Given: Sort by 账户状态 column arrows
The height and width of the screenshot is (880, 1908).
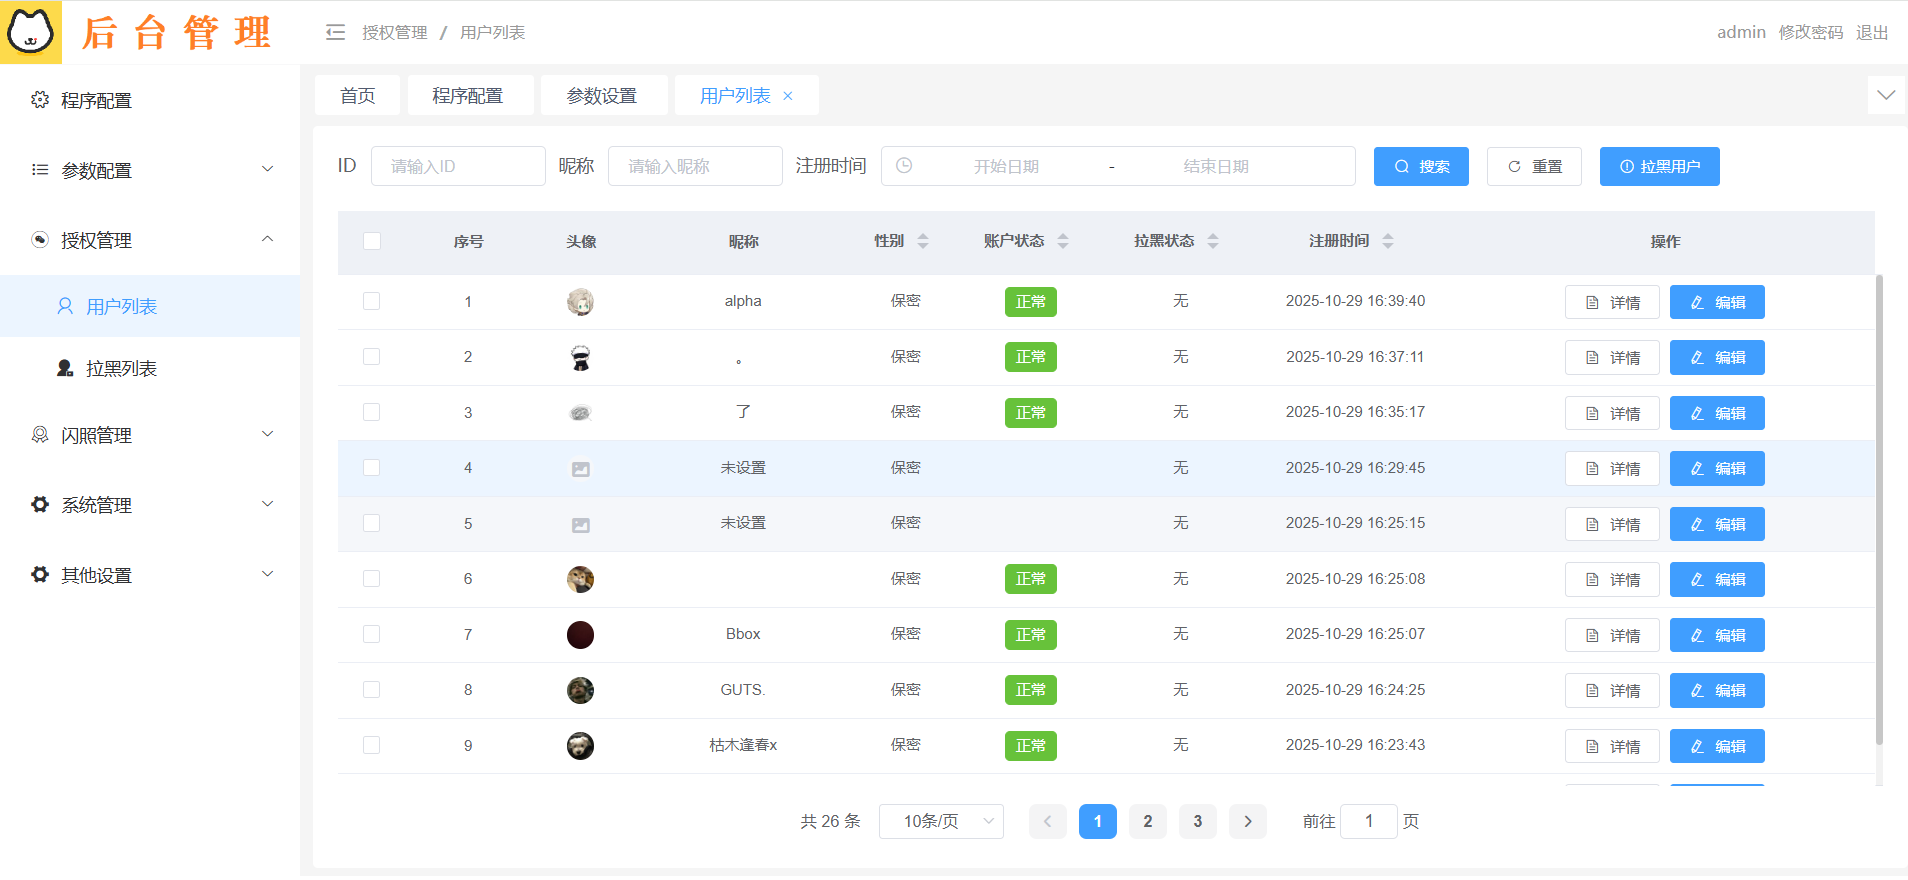Looking at the screenshot, I should point(1062,241).
